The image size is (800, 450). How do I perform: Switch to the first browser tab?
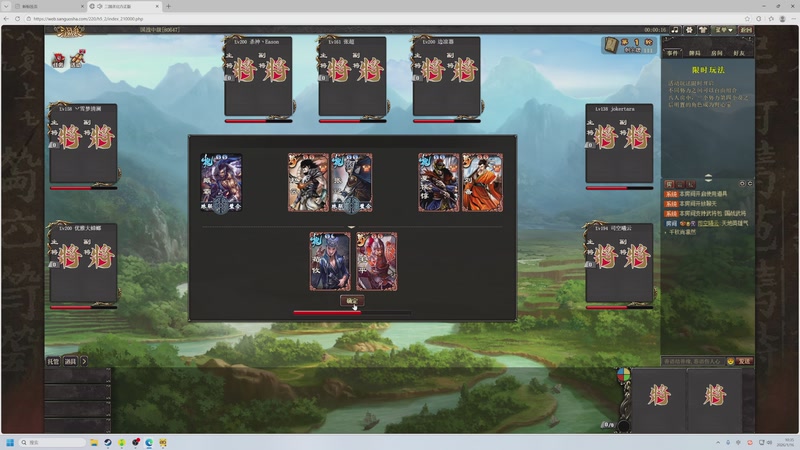(x=48, y=6)
